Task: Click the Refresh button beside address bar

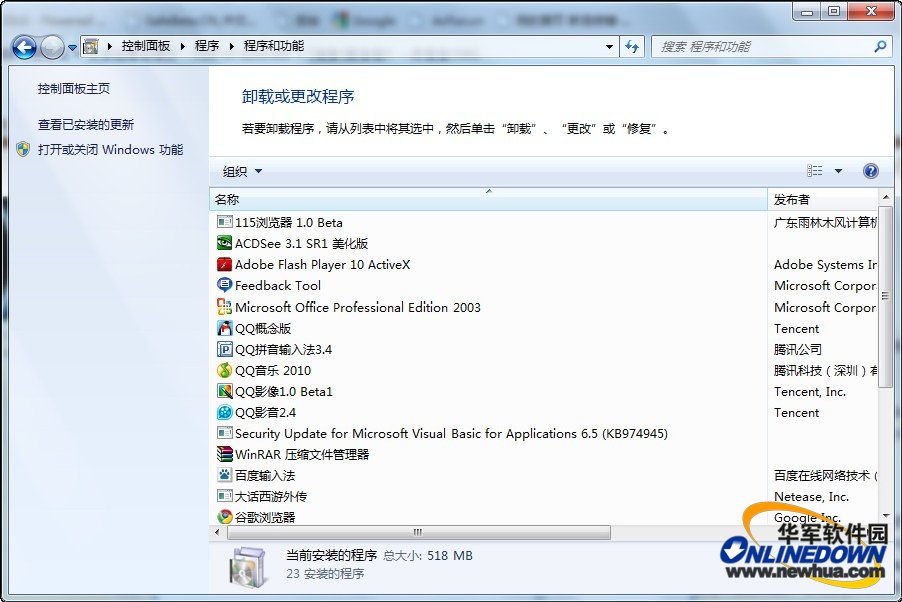Action: coord(632,47)
